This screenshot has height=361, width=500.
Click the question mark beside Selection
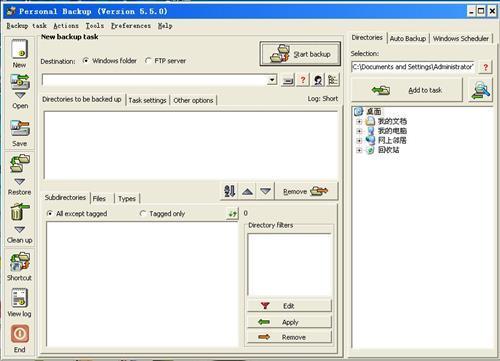486,67
